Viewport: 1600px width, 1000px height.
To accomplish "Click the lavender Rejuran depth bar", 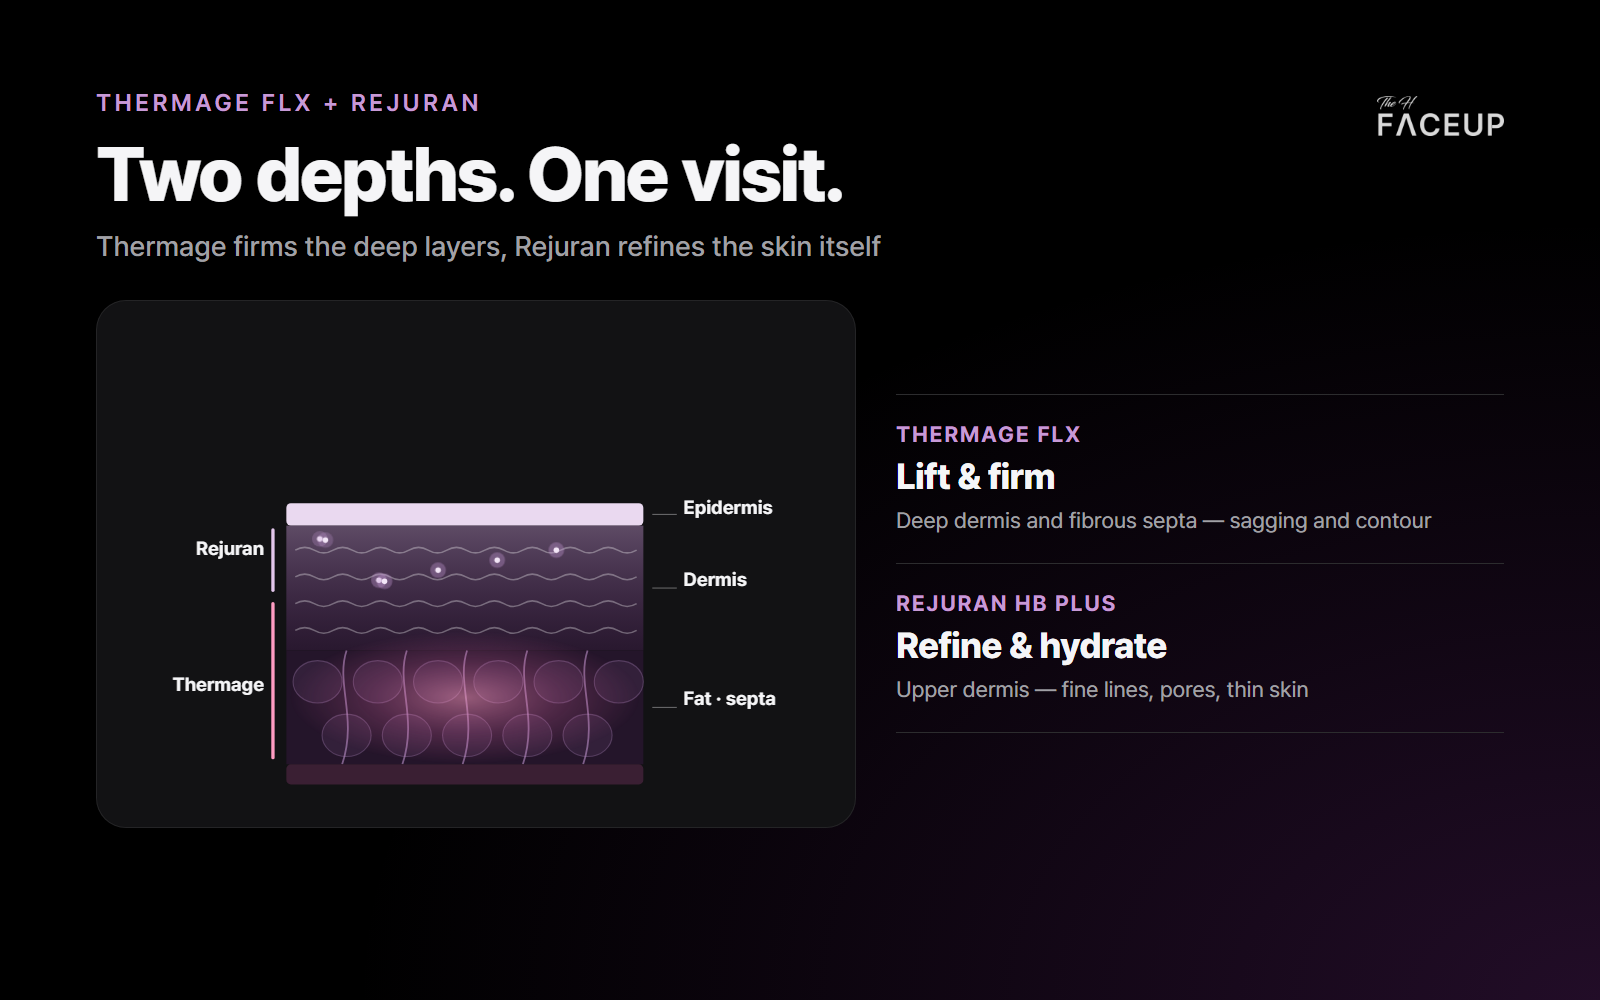I will point(273,560).
